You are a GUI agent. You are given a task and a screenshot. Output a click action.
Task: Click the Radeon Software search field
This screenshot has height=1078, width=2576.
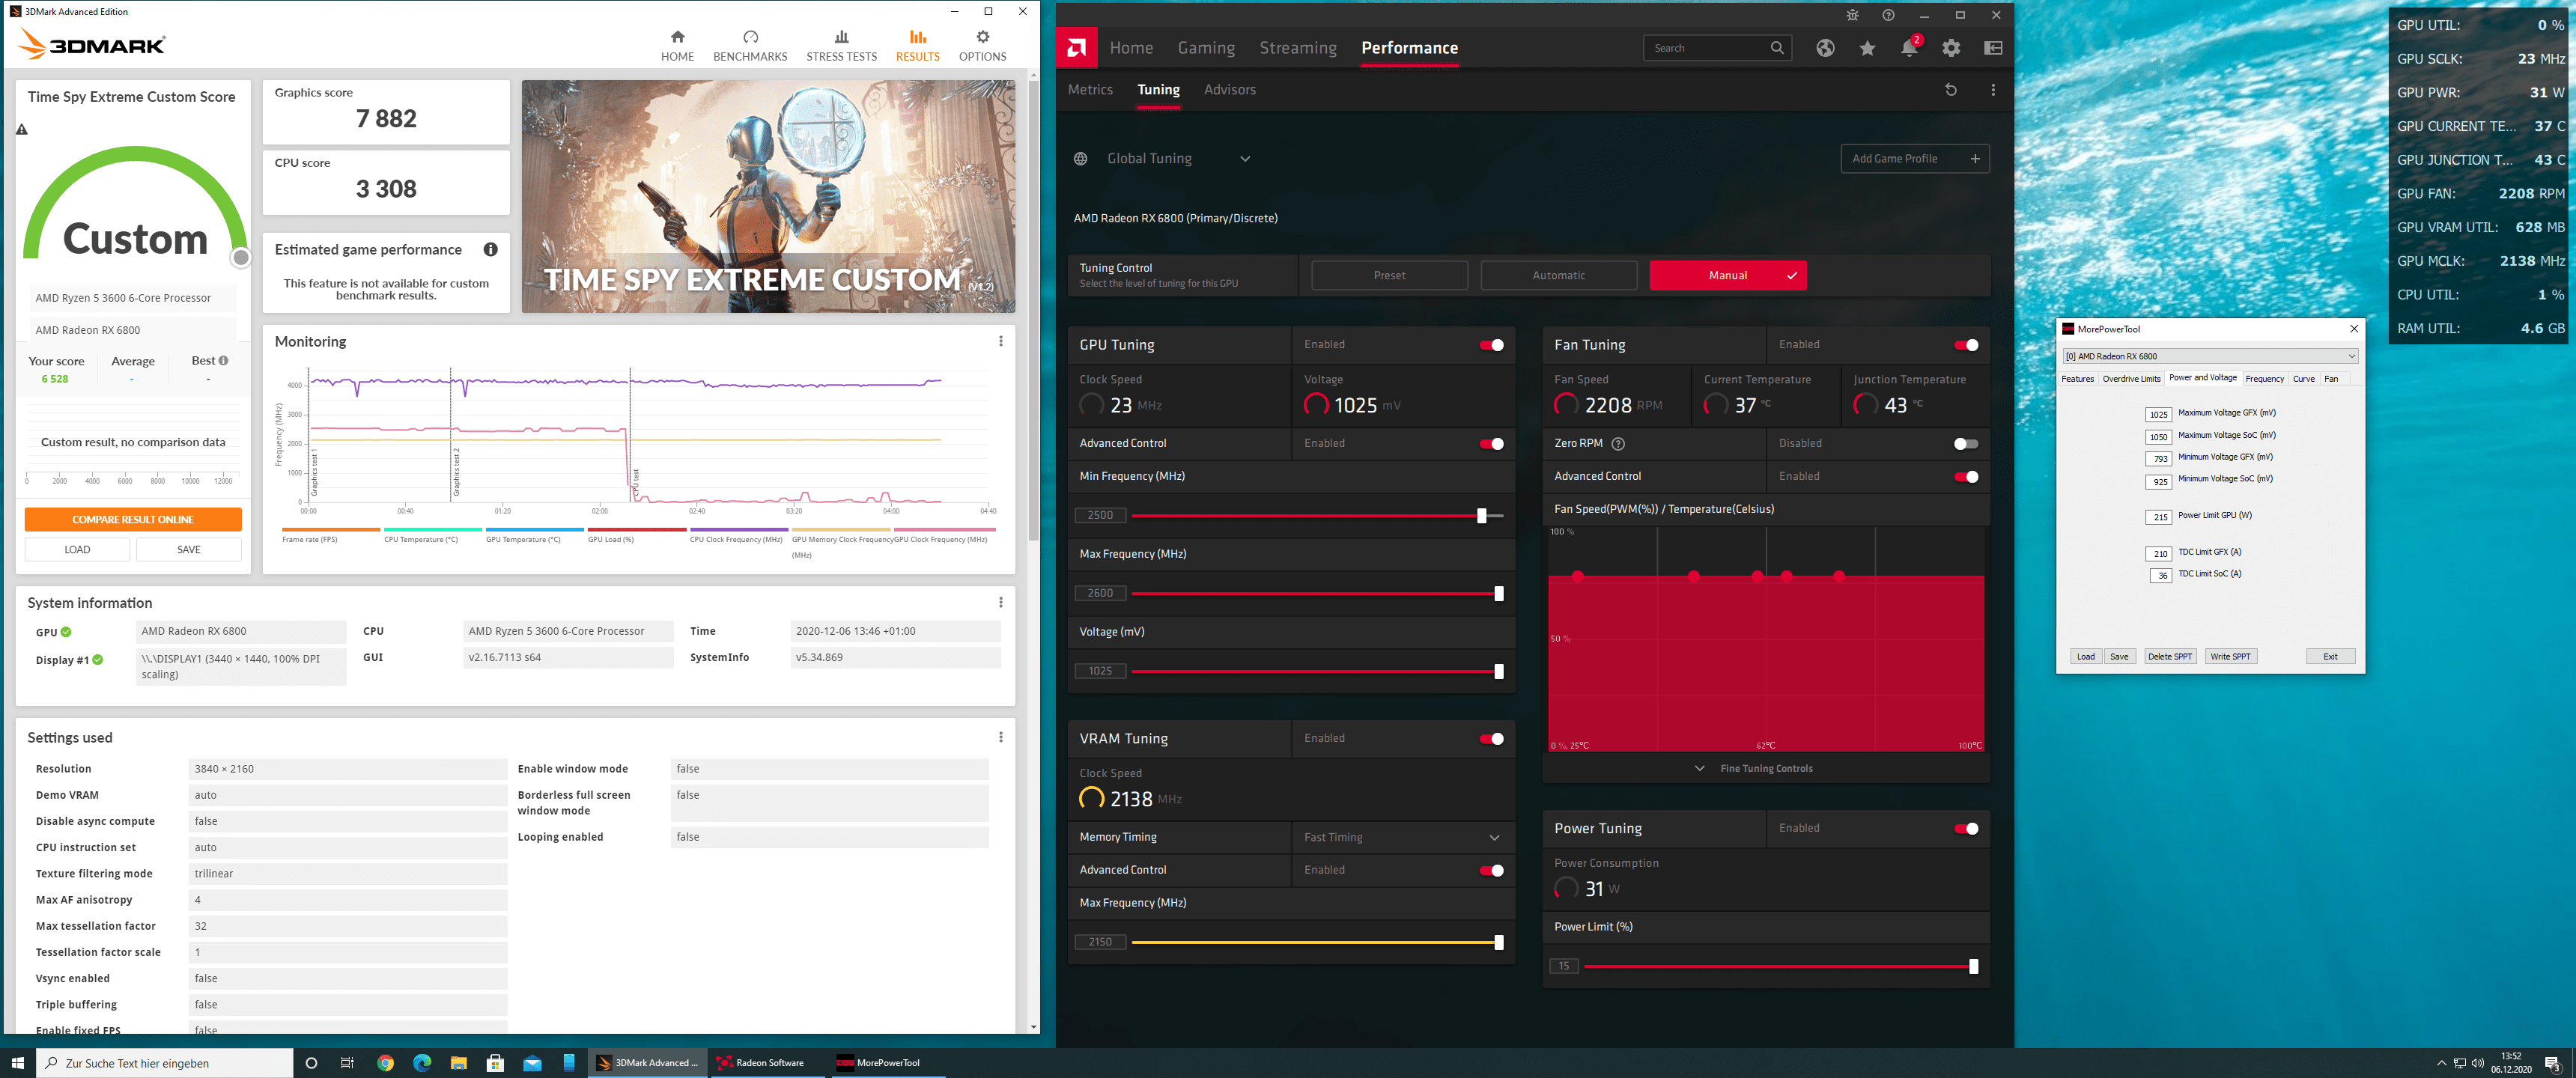coord(1717,48)
